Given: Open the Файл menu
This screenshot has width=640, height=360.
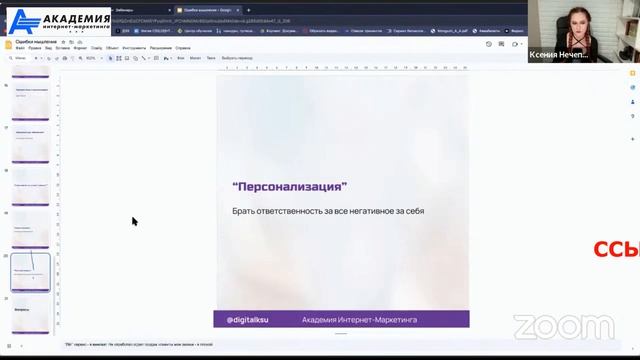Looking at the screenshot, I should [x=20, y=48].
